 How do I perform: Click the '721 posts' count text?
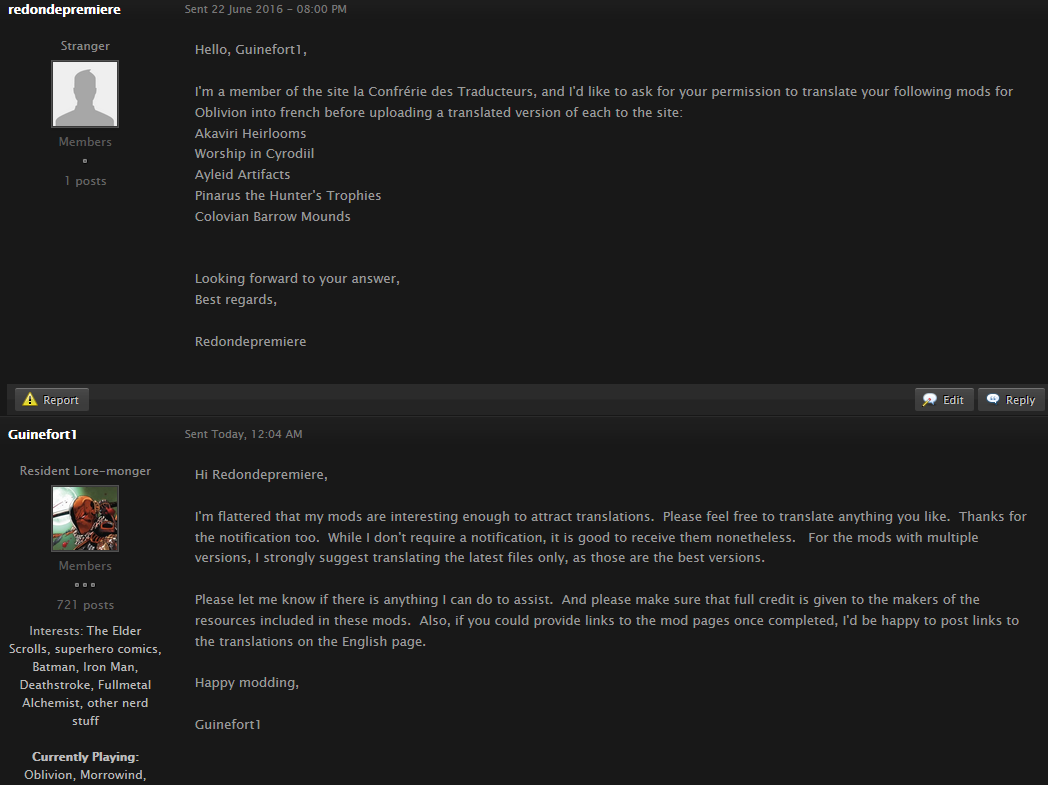(86, 605)
